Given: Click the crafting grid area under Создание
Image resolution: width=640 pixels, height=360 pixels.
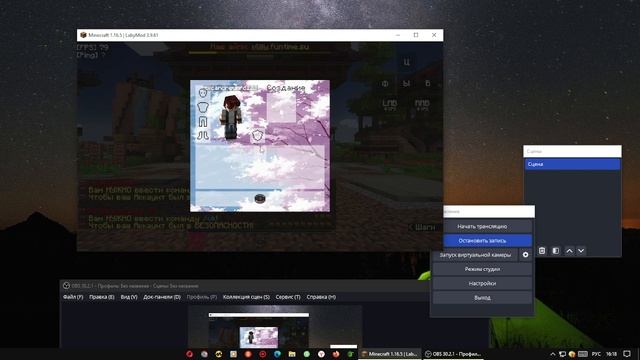Looking at the screenshot, I should point(281,108).
